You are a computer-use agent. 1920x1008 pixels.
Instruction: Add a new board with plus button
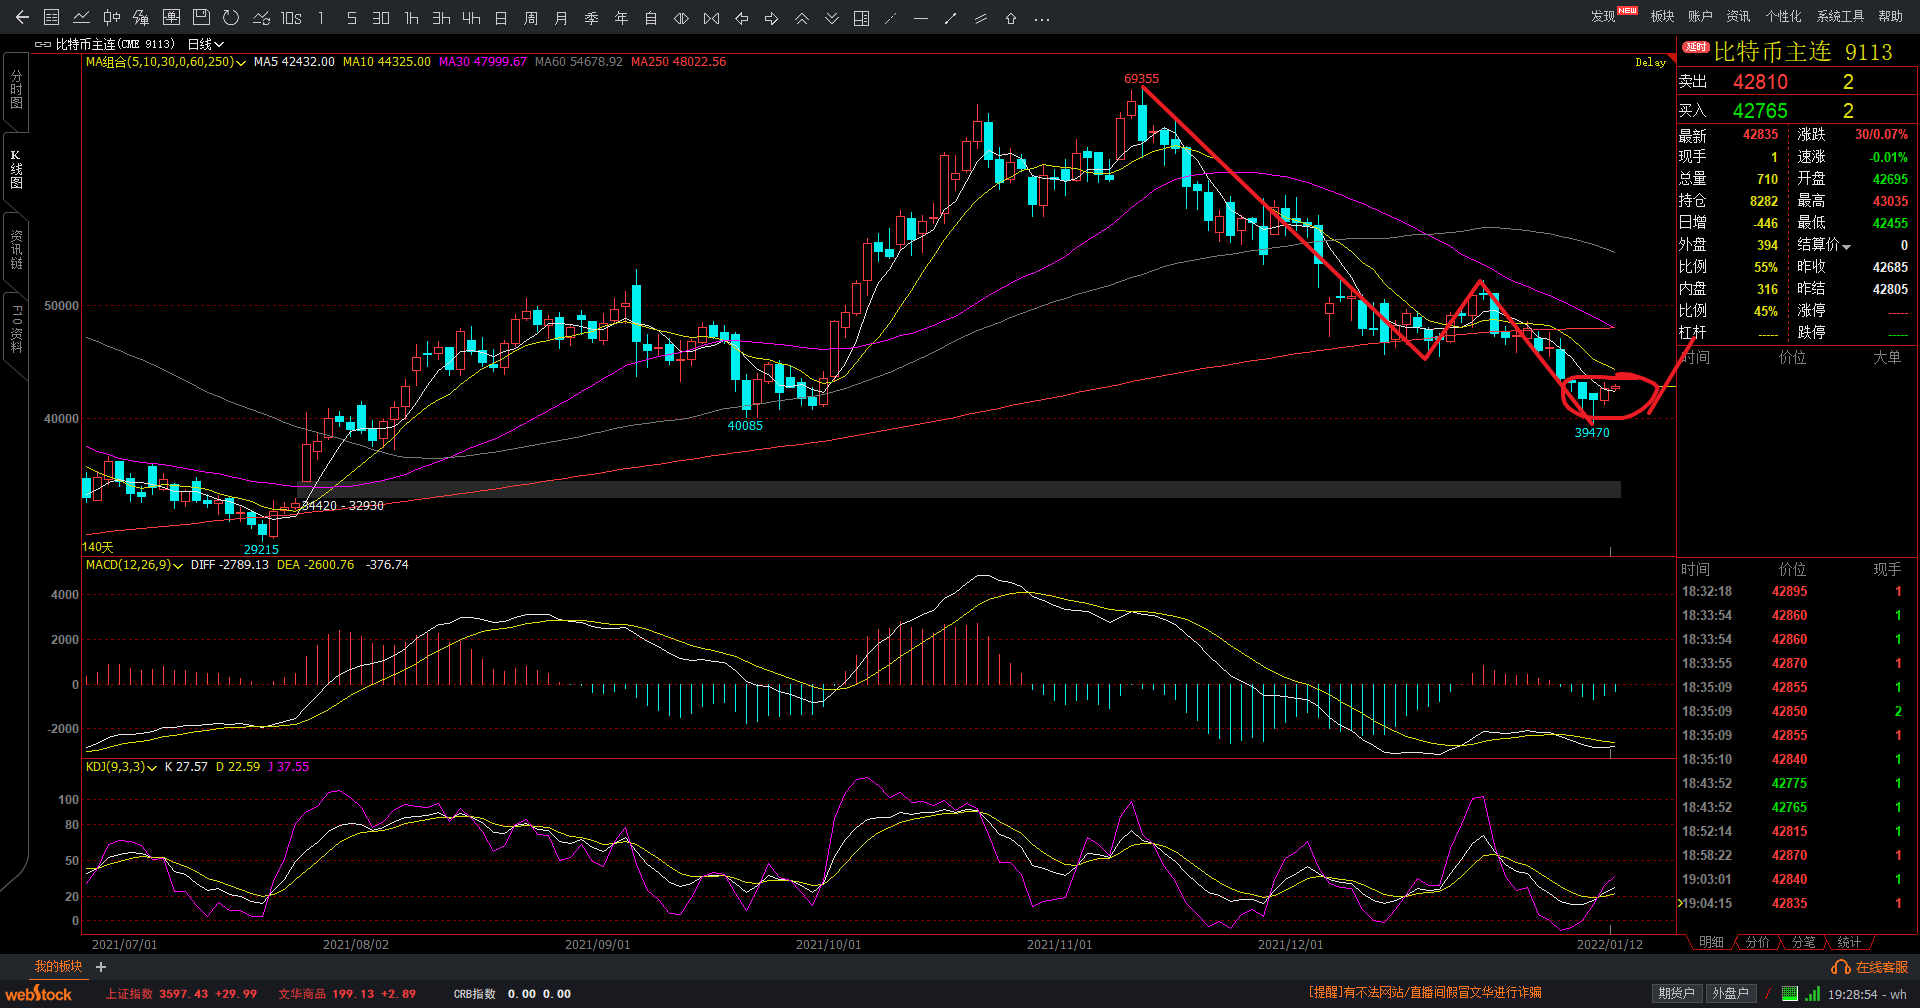coord(101,967)
